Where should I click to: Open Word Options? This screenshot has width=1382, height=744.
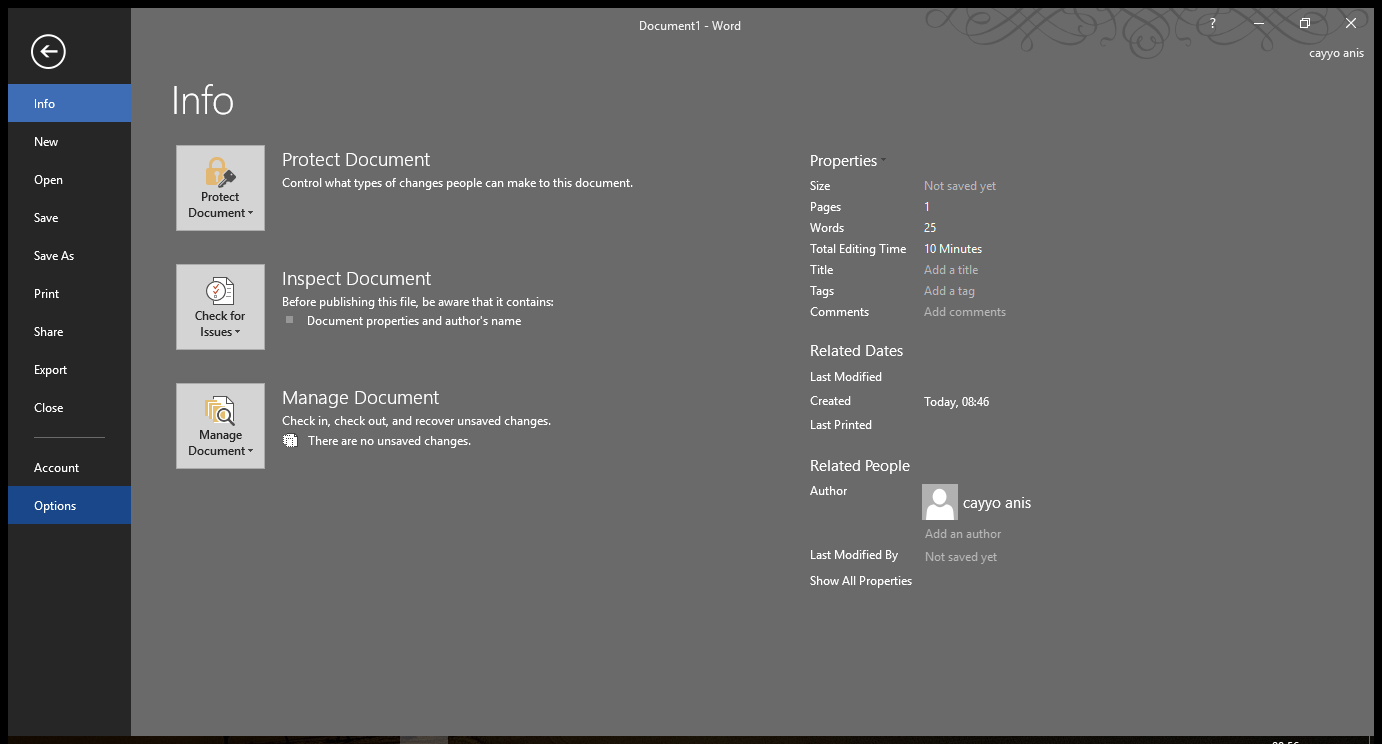click(x=69, y=505)
